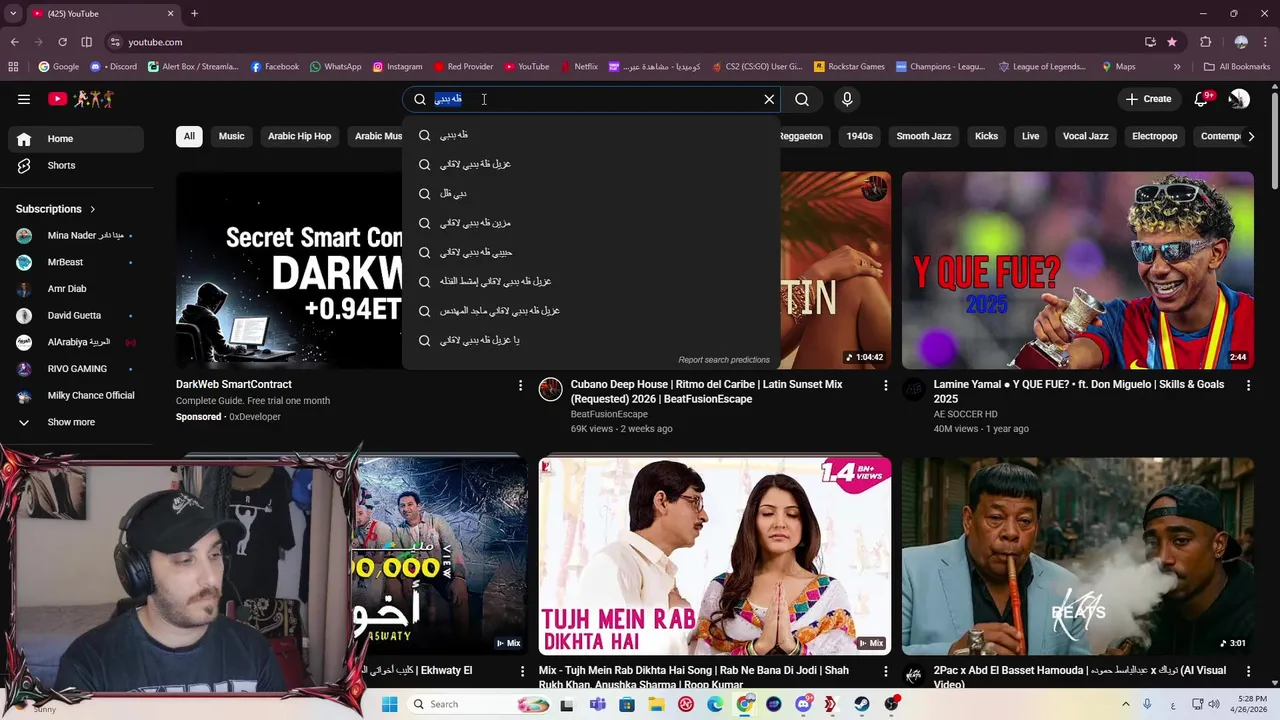This screenshot has height=720, width=1280.
Task: Open Shorts in sidebar
Action: click(x=76, y=165)
